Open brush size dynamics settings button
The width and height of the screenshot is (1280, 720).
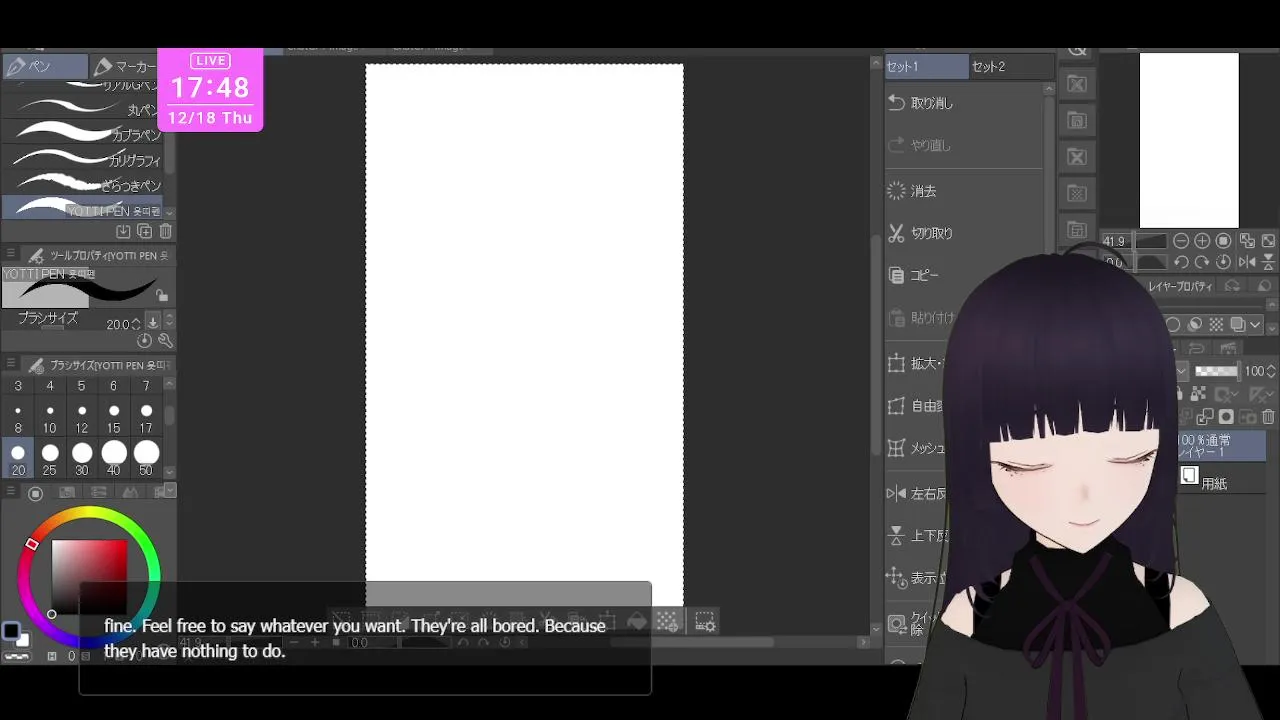click(153, 322)
